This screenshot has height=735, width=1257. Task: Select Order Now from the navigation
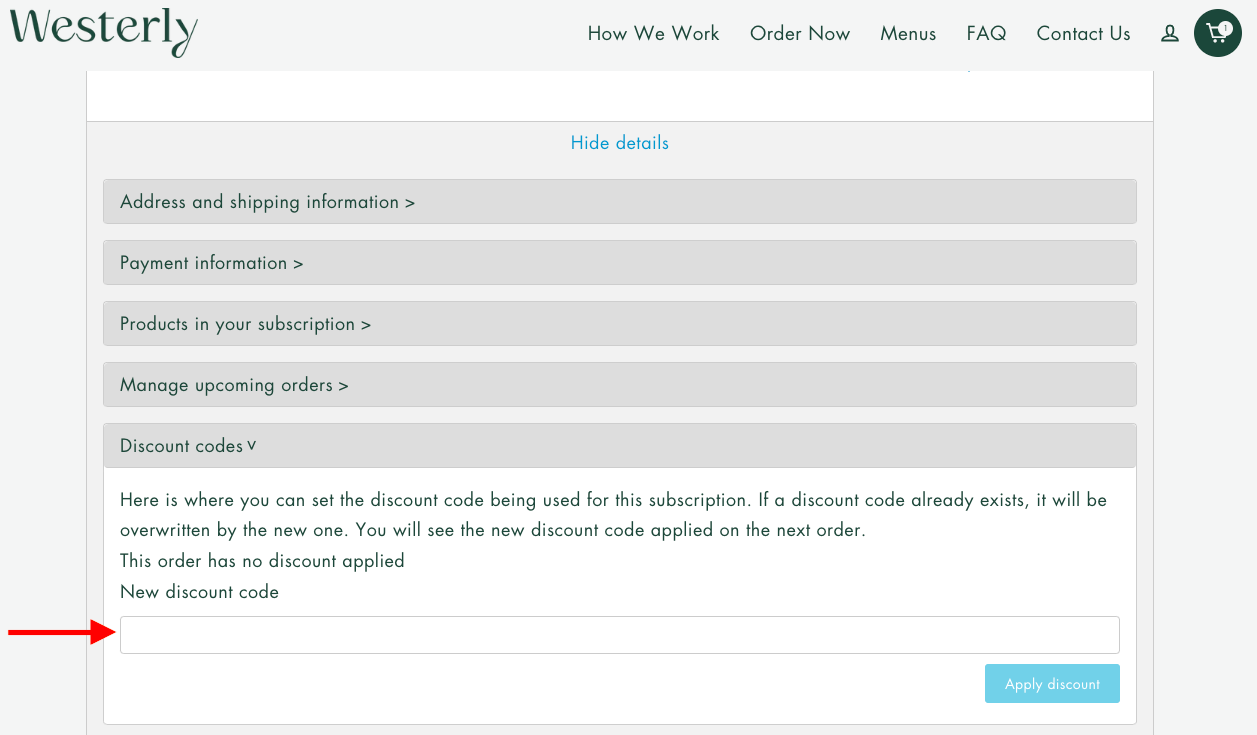800,33
